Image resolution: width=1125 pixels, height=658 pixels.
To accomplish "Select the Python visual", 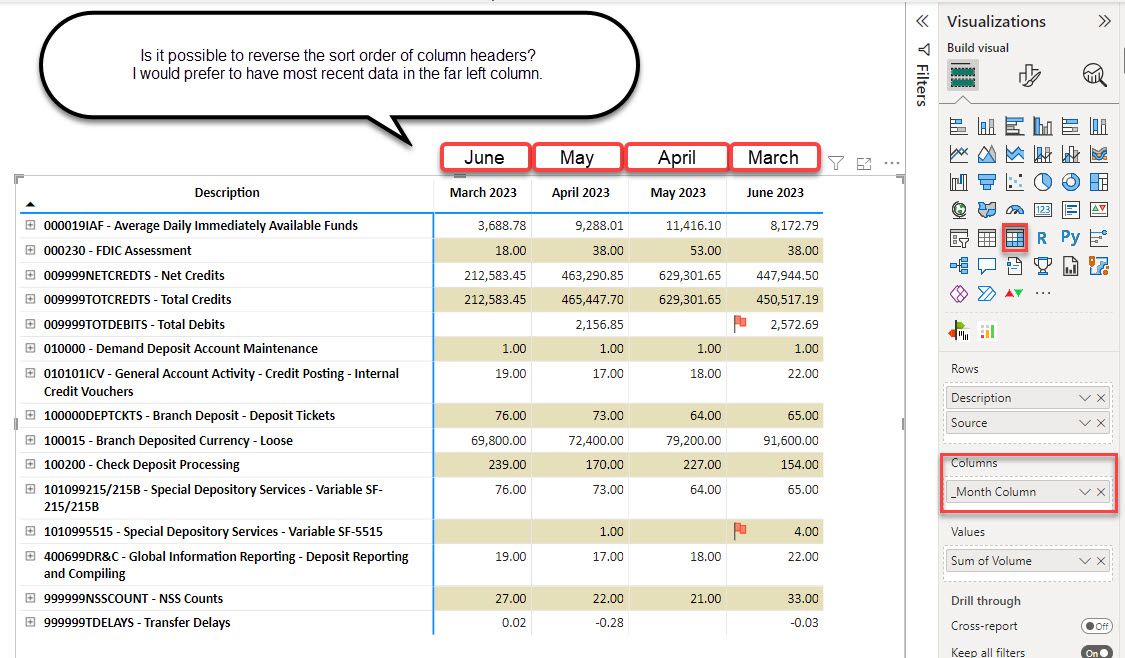I will click(1070, 238).
